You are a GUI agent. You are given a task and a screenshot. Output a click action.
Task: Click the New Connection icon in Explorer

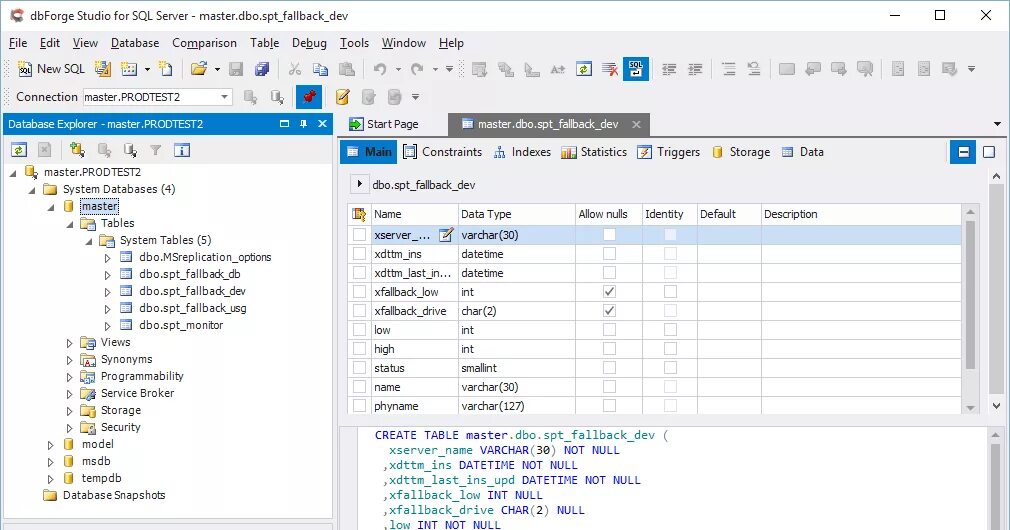pos(77,150)
